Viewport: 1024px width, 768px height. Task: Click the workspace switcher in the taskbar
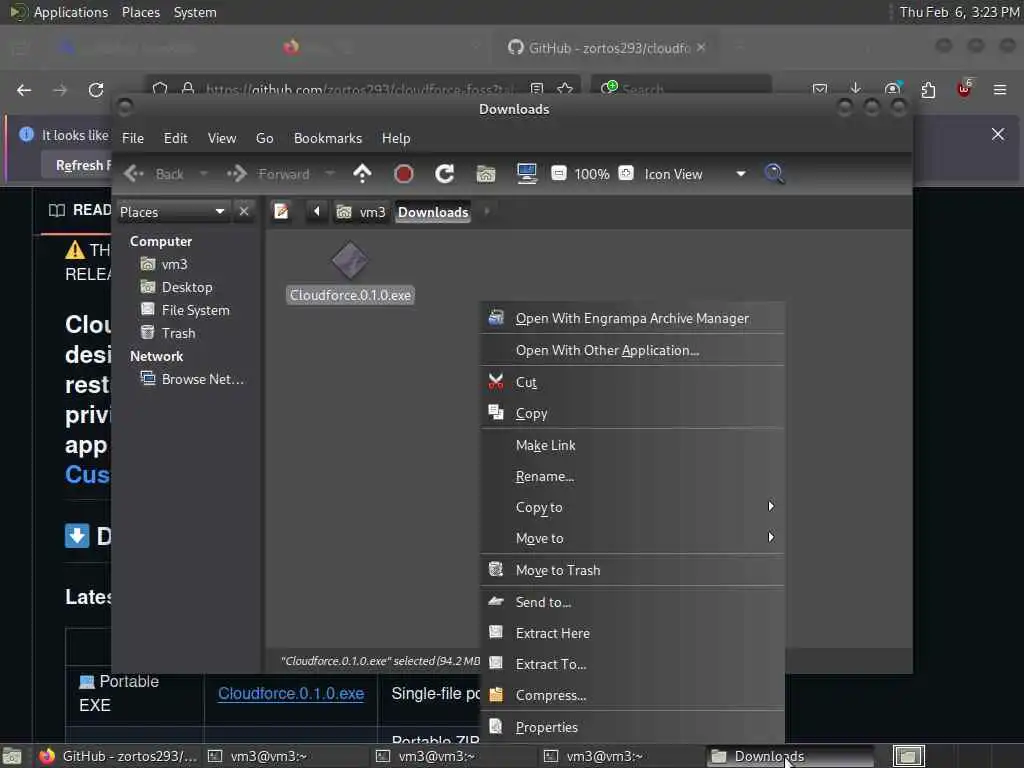coord(908,756)
